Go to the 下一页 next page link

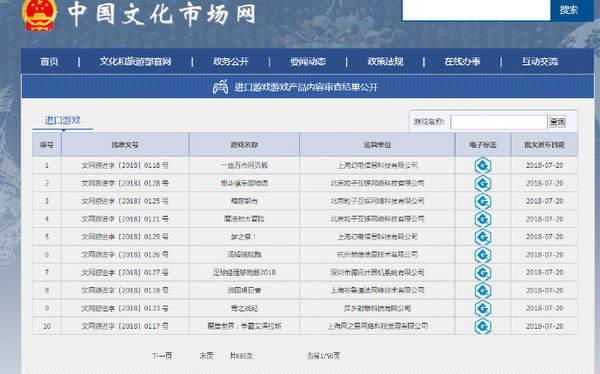coord(162,356)
